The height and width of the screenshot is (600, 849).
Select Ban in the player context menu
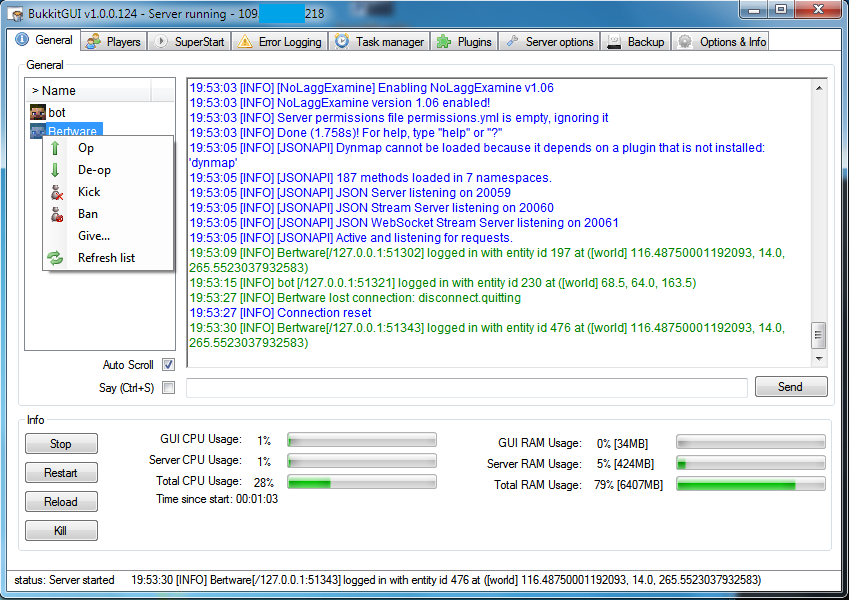point(108,214)
